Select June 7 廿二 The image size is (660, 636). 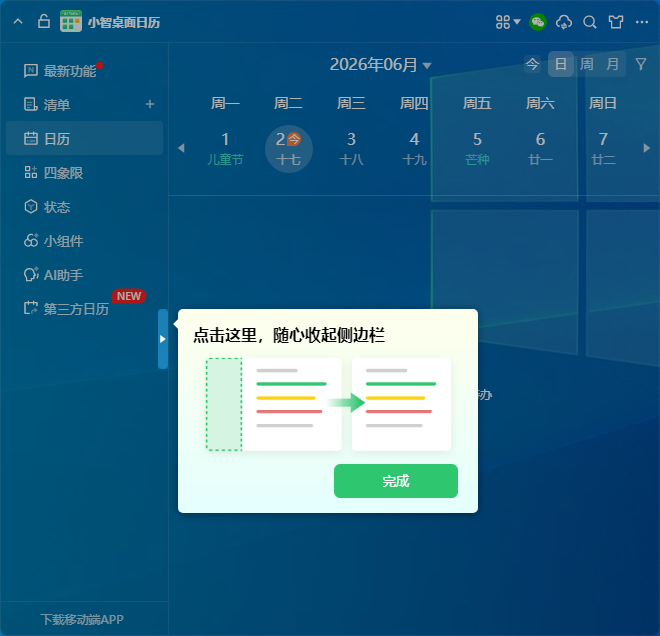point(603,149)
